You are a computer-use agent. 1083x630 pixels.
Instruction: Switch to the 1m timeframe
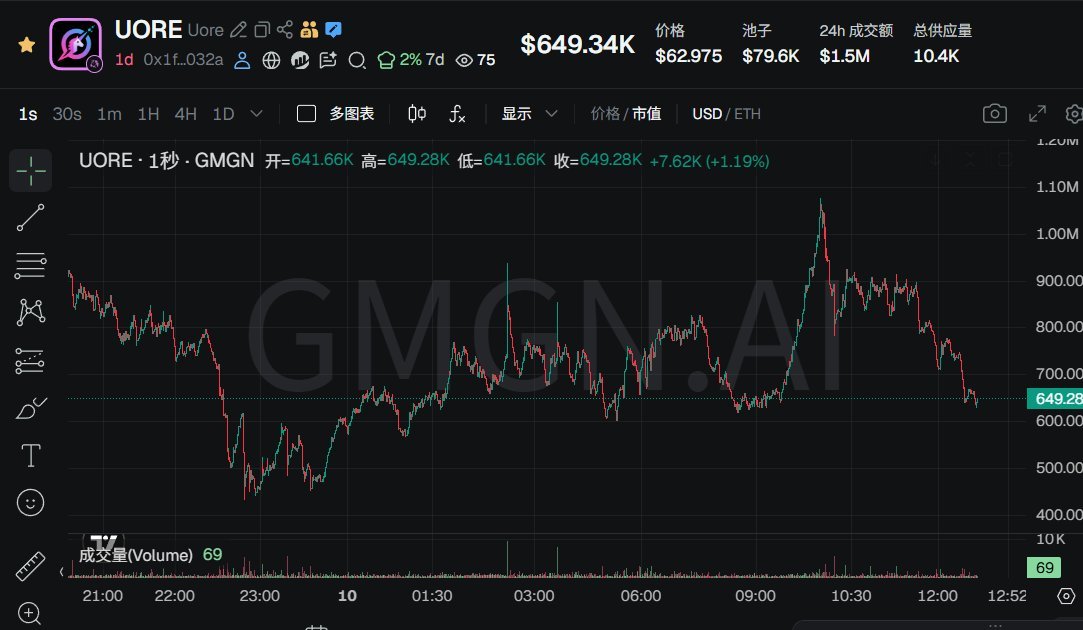pos(109,114)
